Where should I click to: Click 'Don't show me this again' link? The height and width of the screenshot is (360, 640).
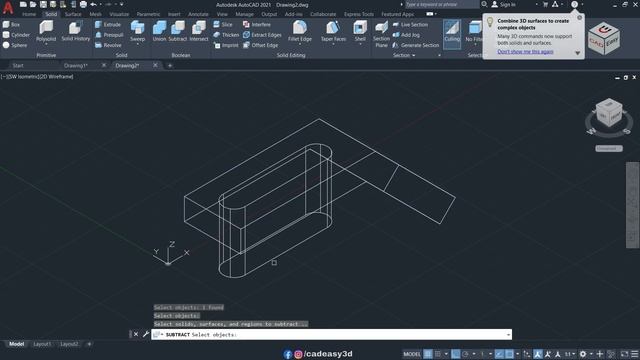(525, 51)
